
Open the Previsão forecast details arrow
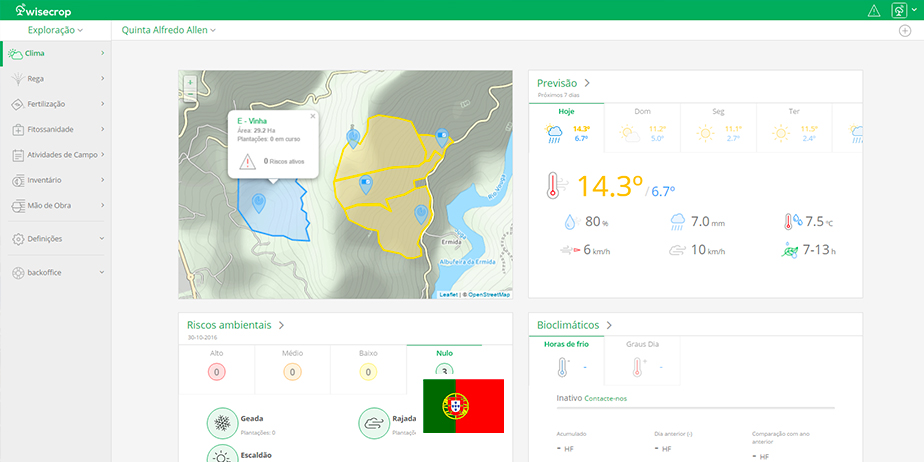[587, 83]
